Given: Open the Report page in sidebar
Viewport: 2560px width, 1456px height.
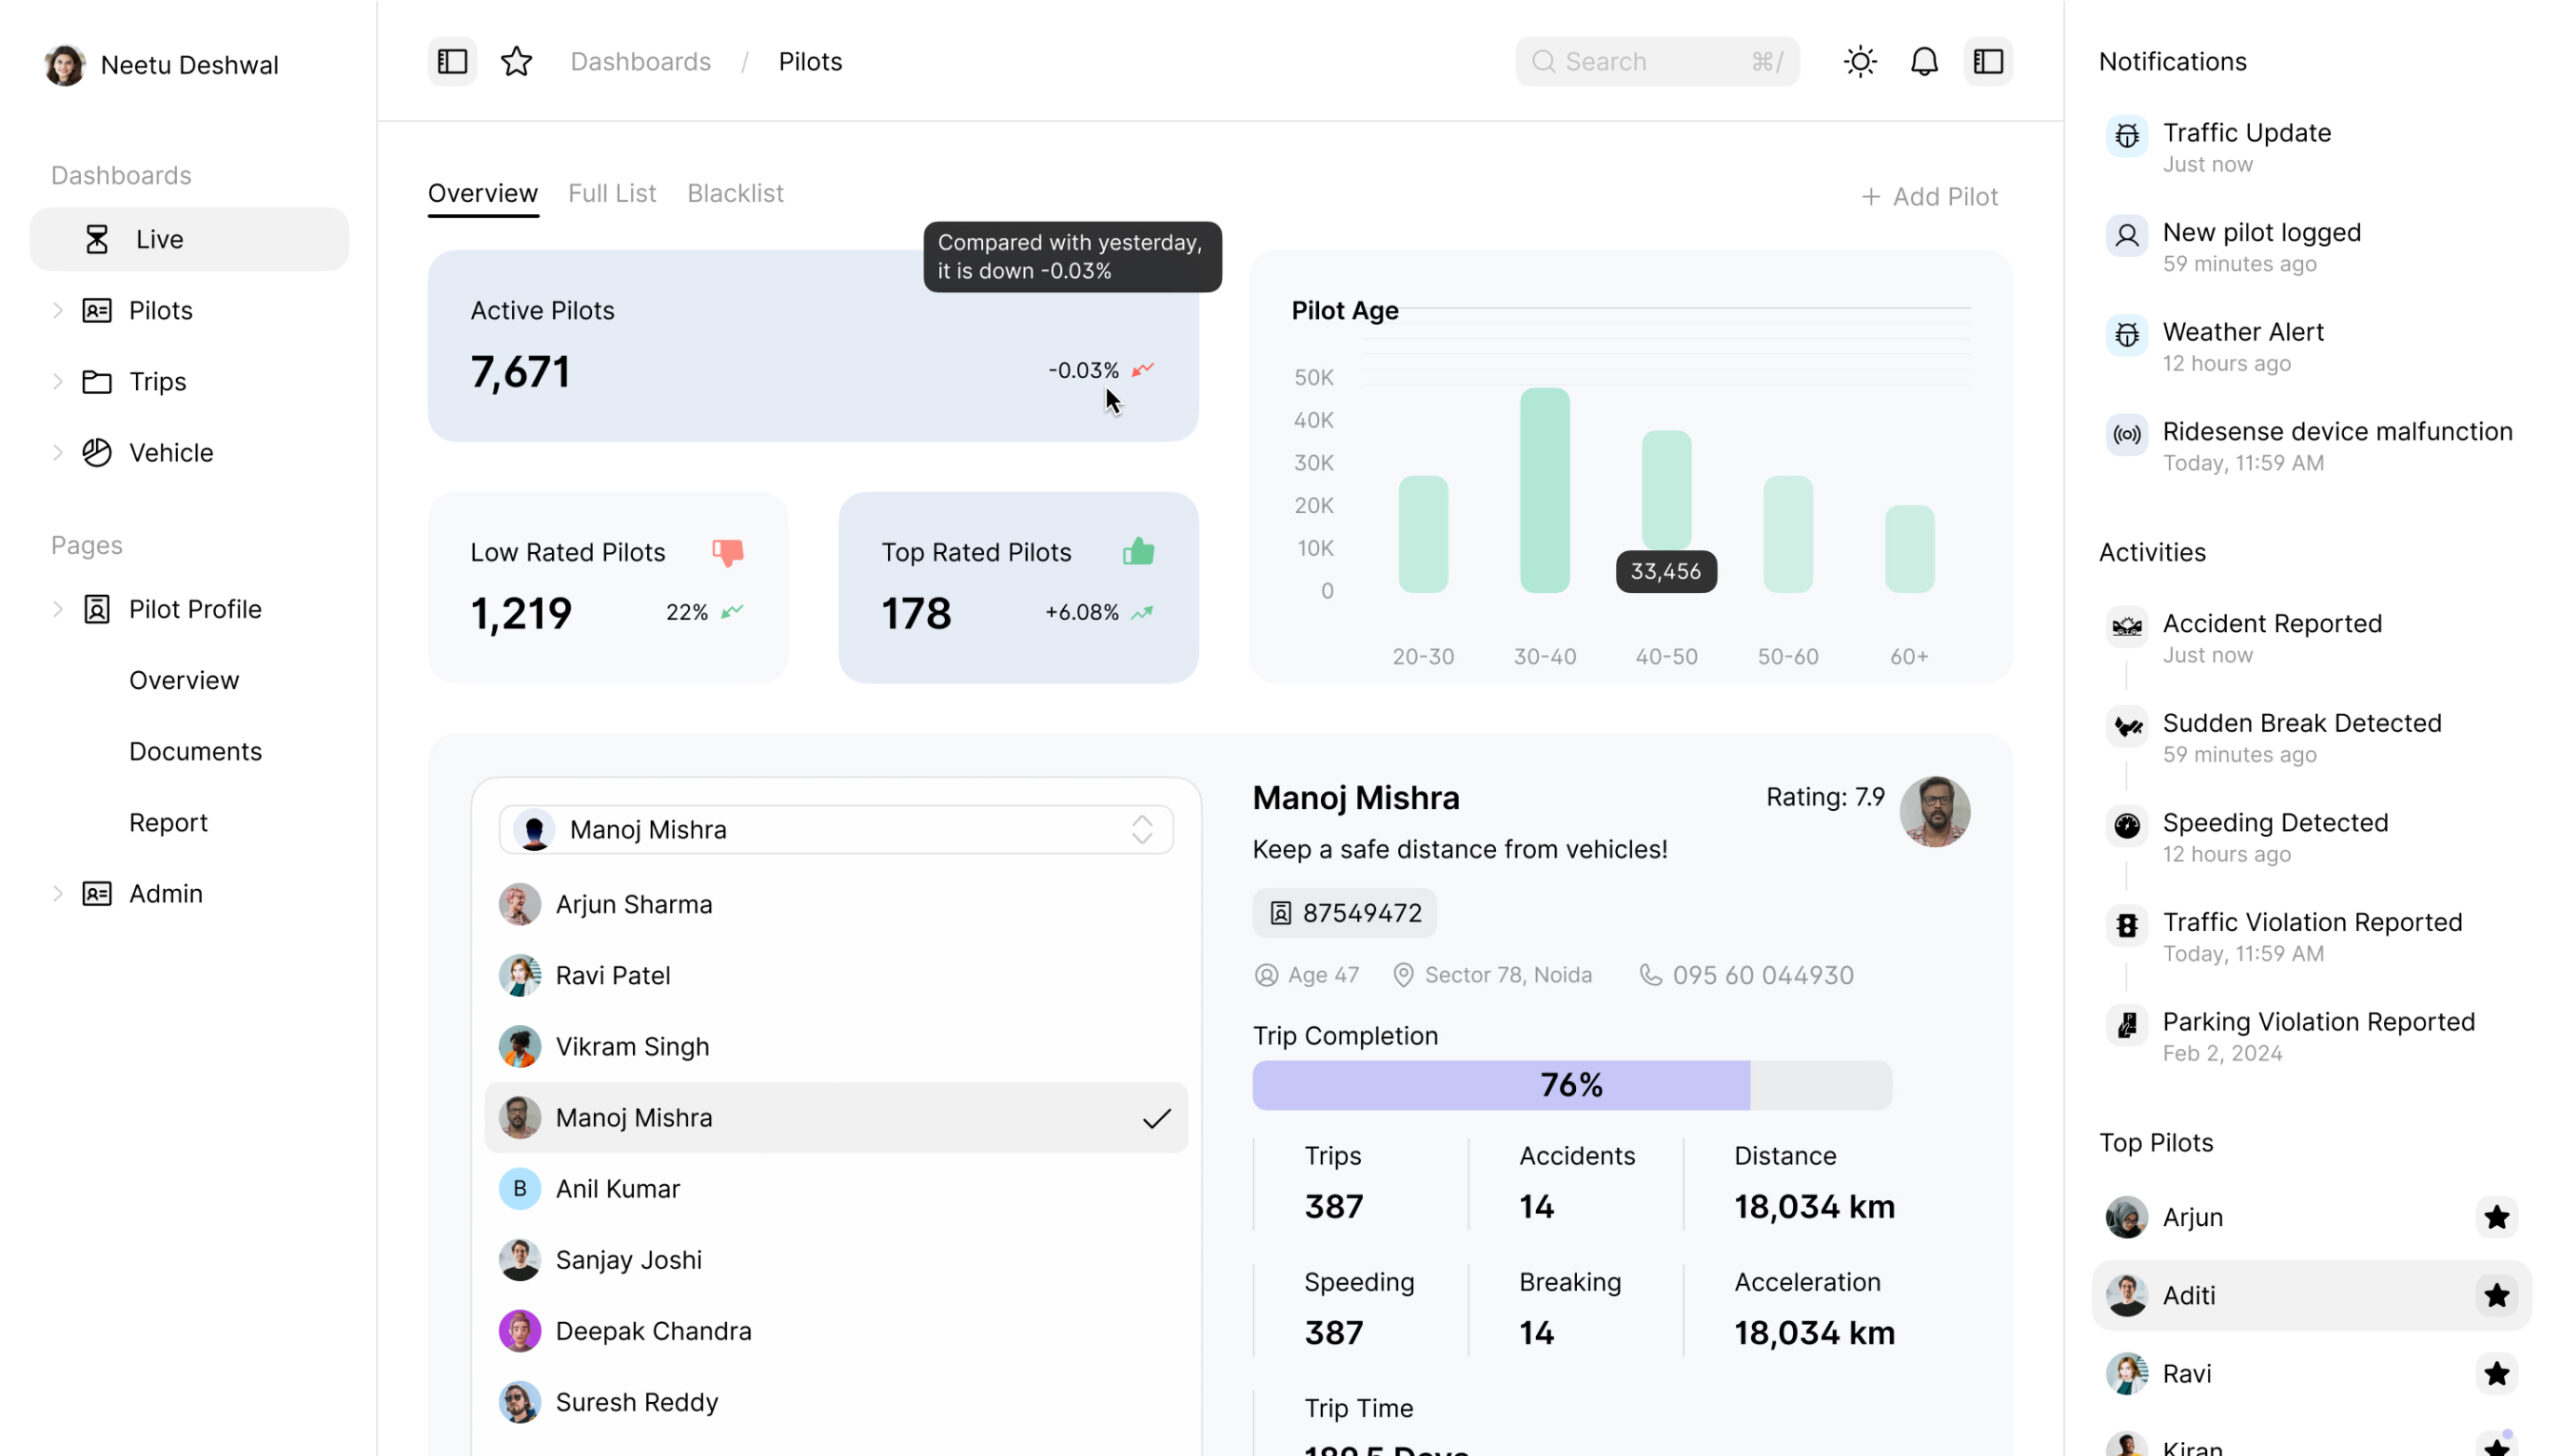Looking at the screenshot, I should click(168, 822).
